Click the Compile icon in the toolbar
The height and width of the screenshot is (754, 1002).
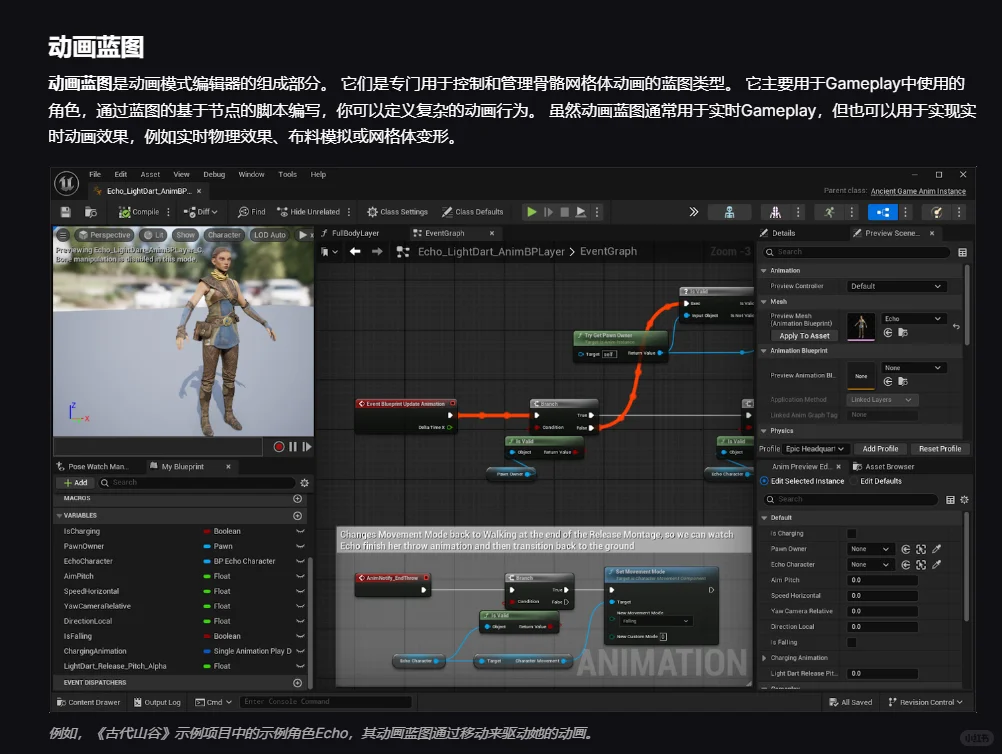[x=125, y=211]
